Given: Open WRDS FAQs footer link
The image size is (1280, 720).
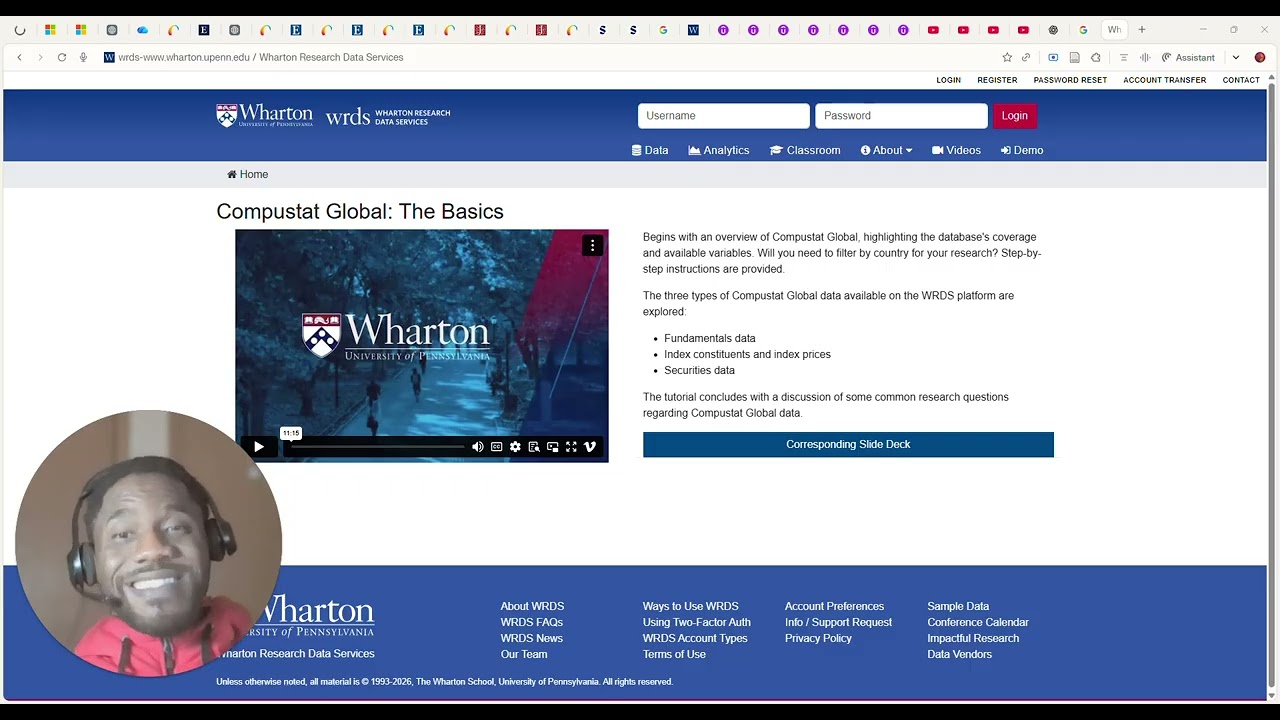Looking at the screenshot, I should [531, 622].
